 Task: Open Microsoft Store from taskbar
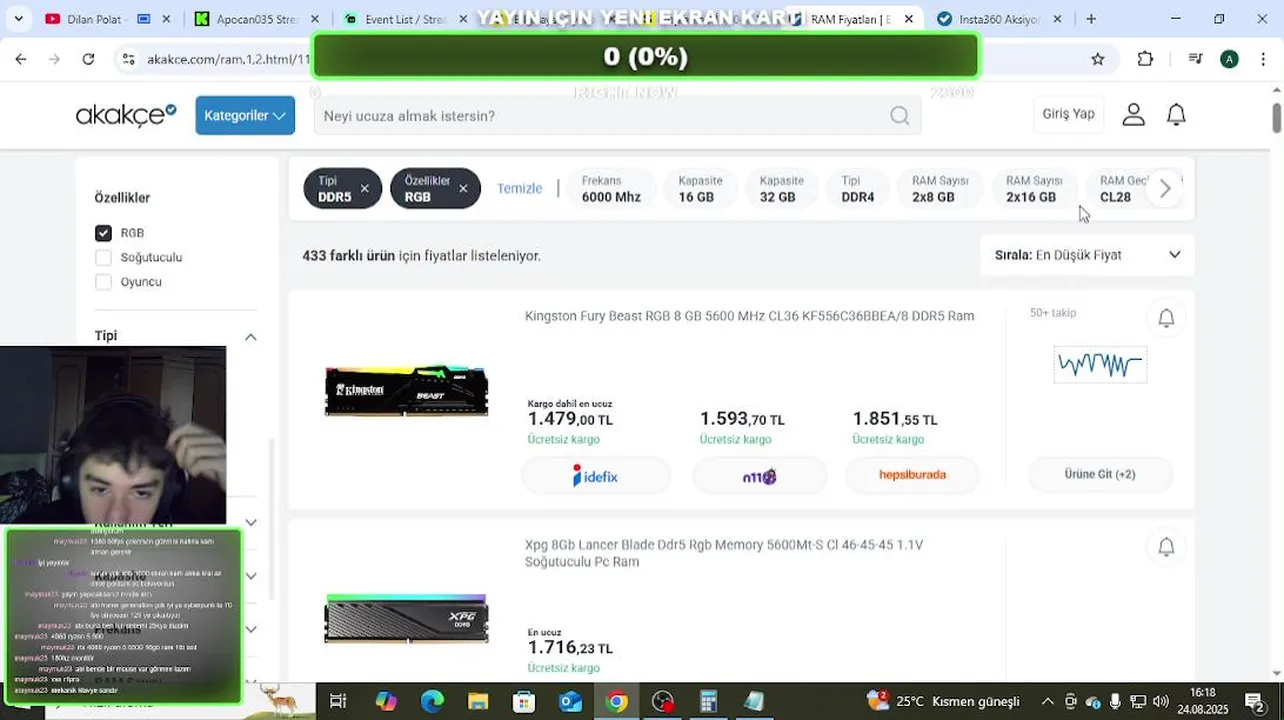coord(524,701)
